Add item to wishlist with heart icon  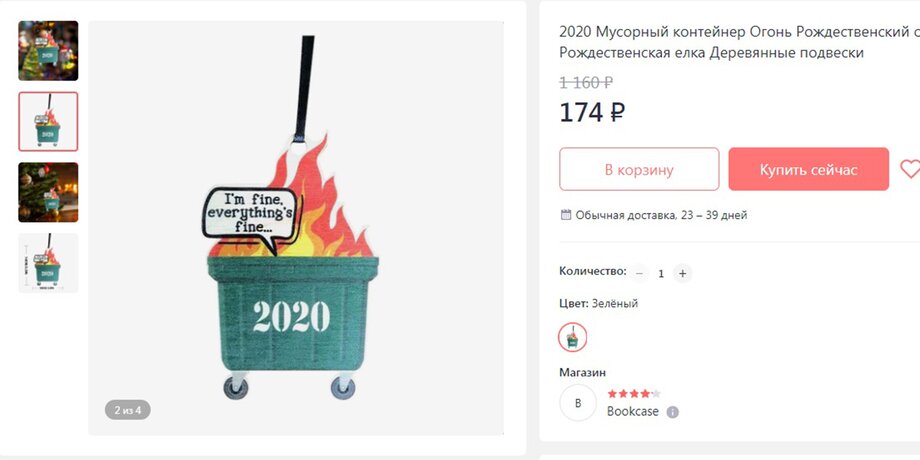[909, 169]
